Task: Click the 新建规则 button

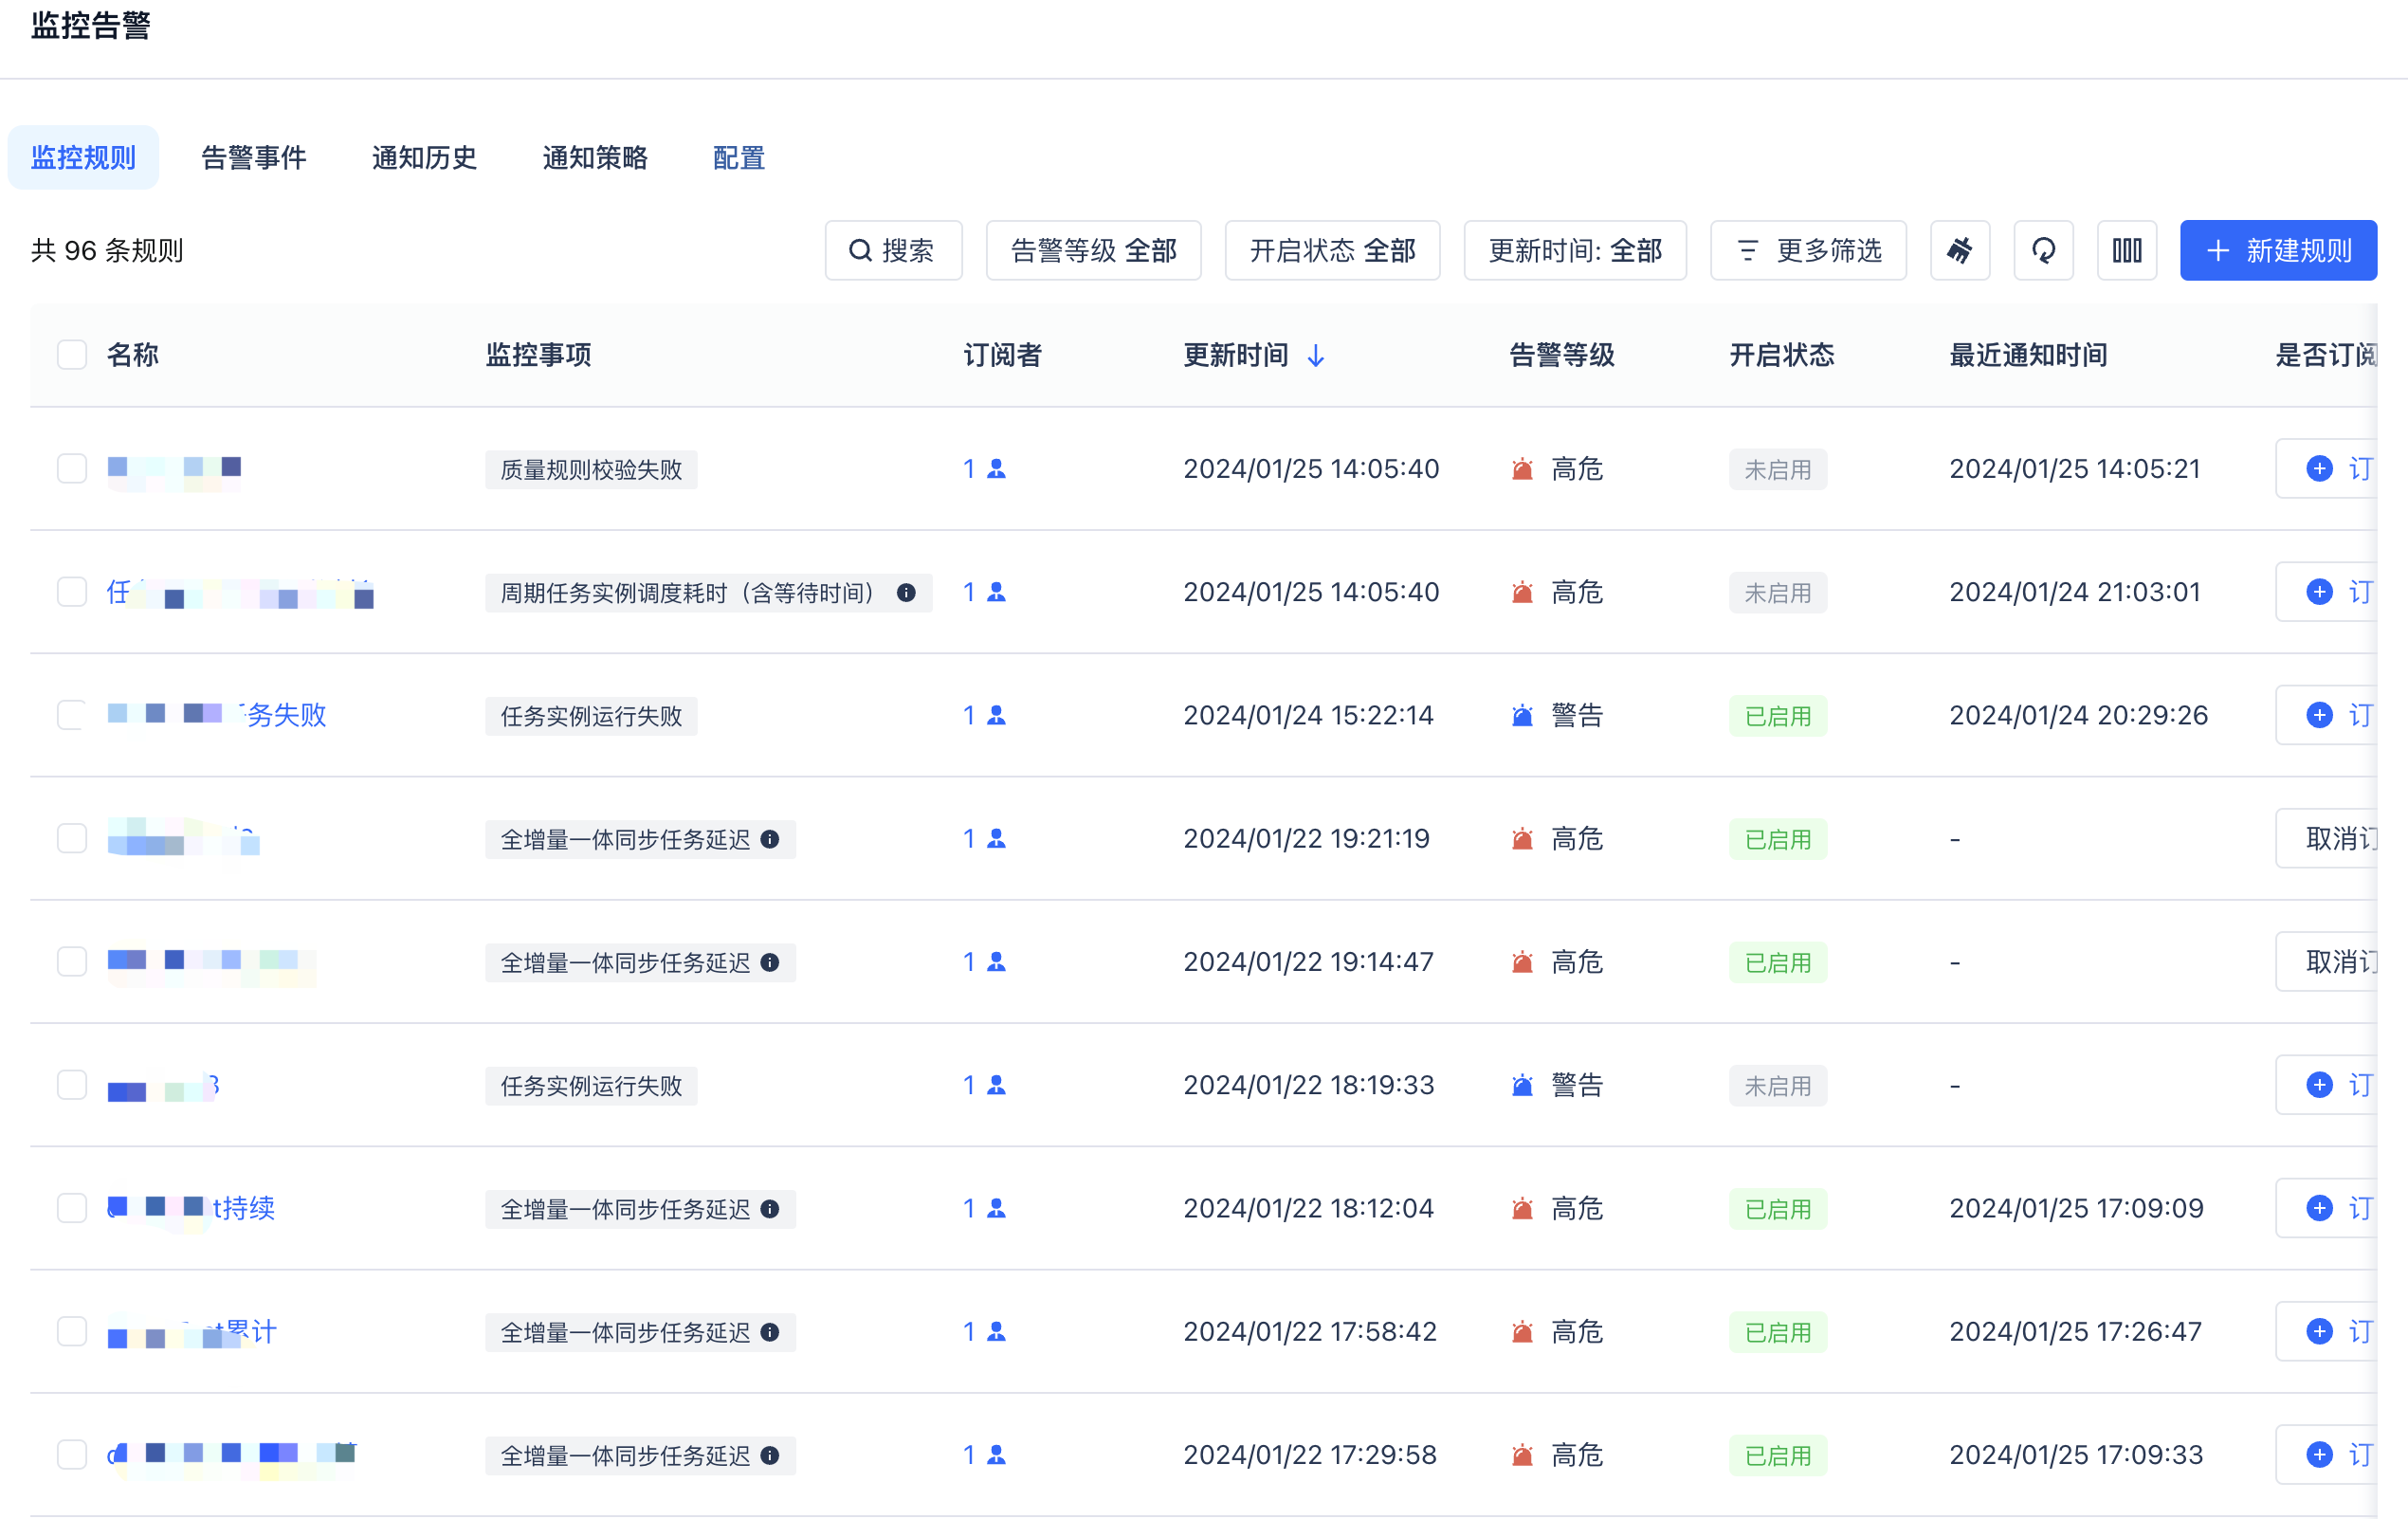Action: point(2277,250)
